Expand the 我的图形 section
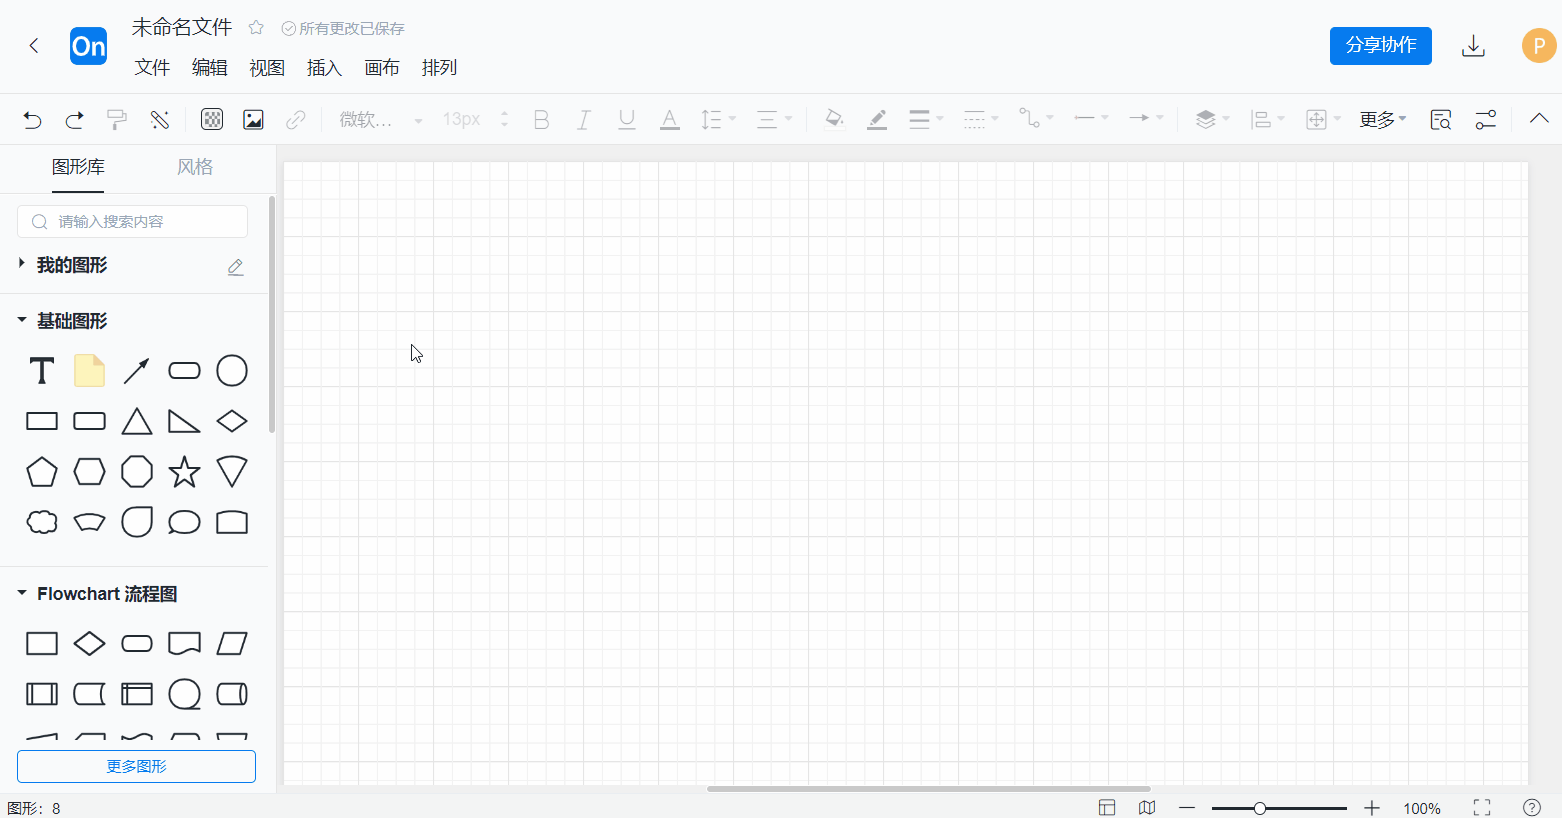This screenshot has height=818, width=1562. click(x=22, y=264)
